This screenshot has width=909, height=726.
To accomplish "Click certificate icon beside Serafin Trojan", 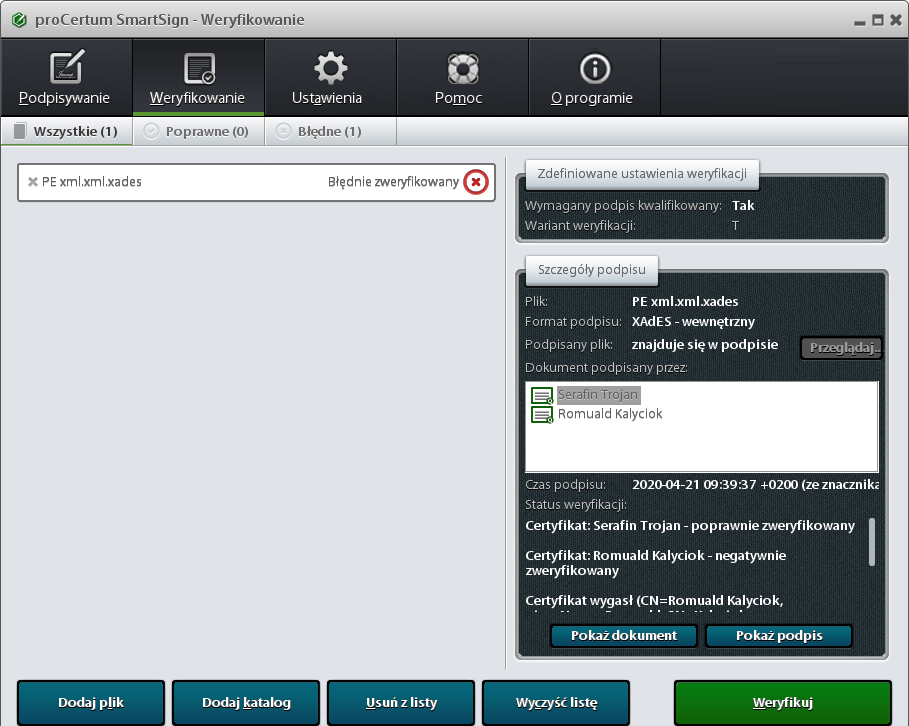I will point(542,395).
